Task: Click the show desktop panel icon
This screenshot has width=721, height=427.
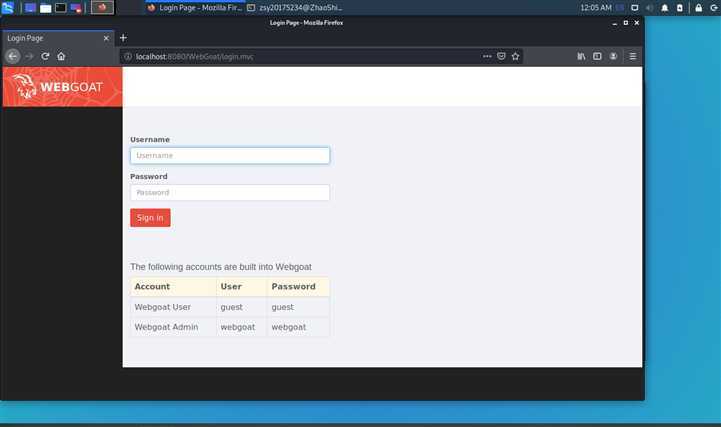Action: (30, 8)
